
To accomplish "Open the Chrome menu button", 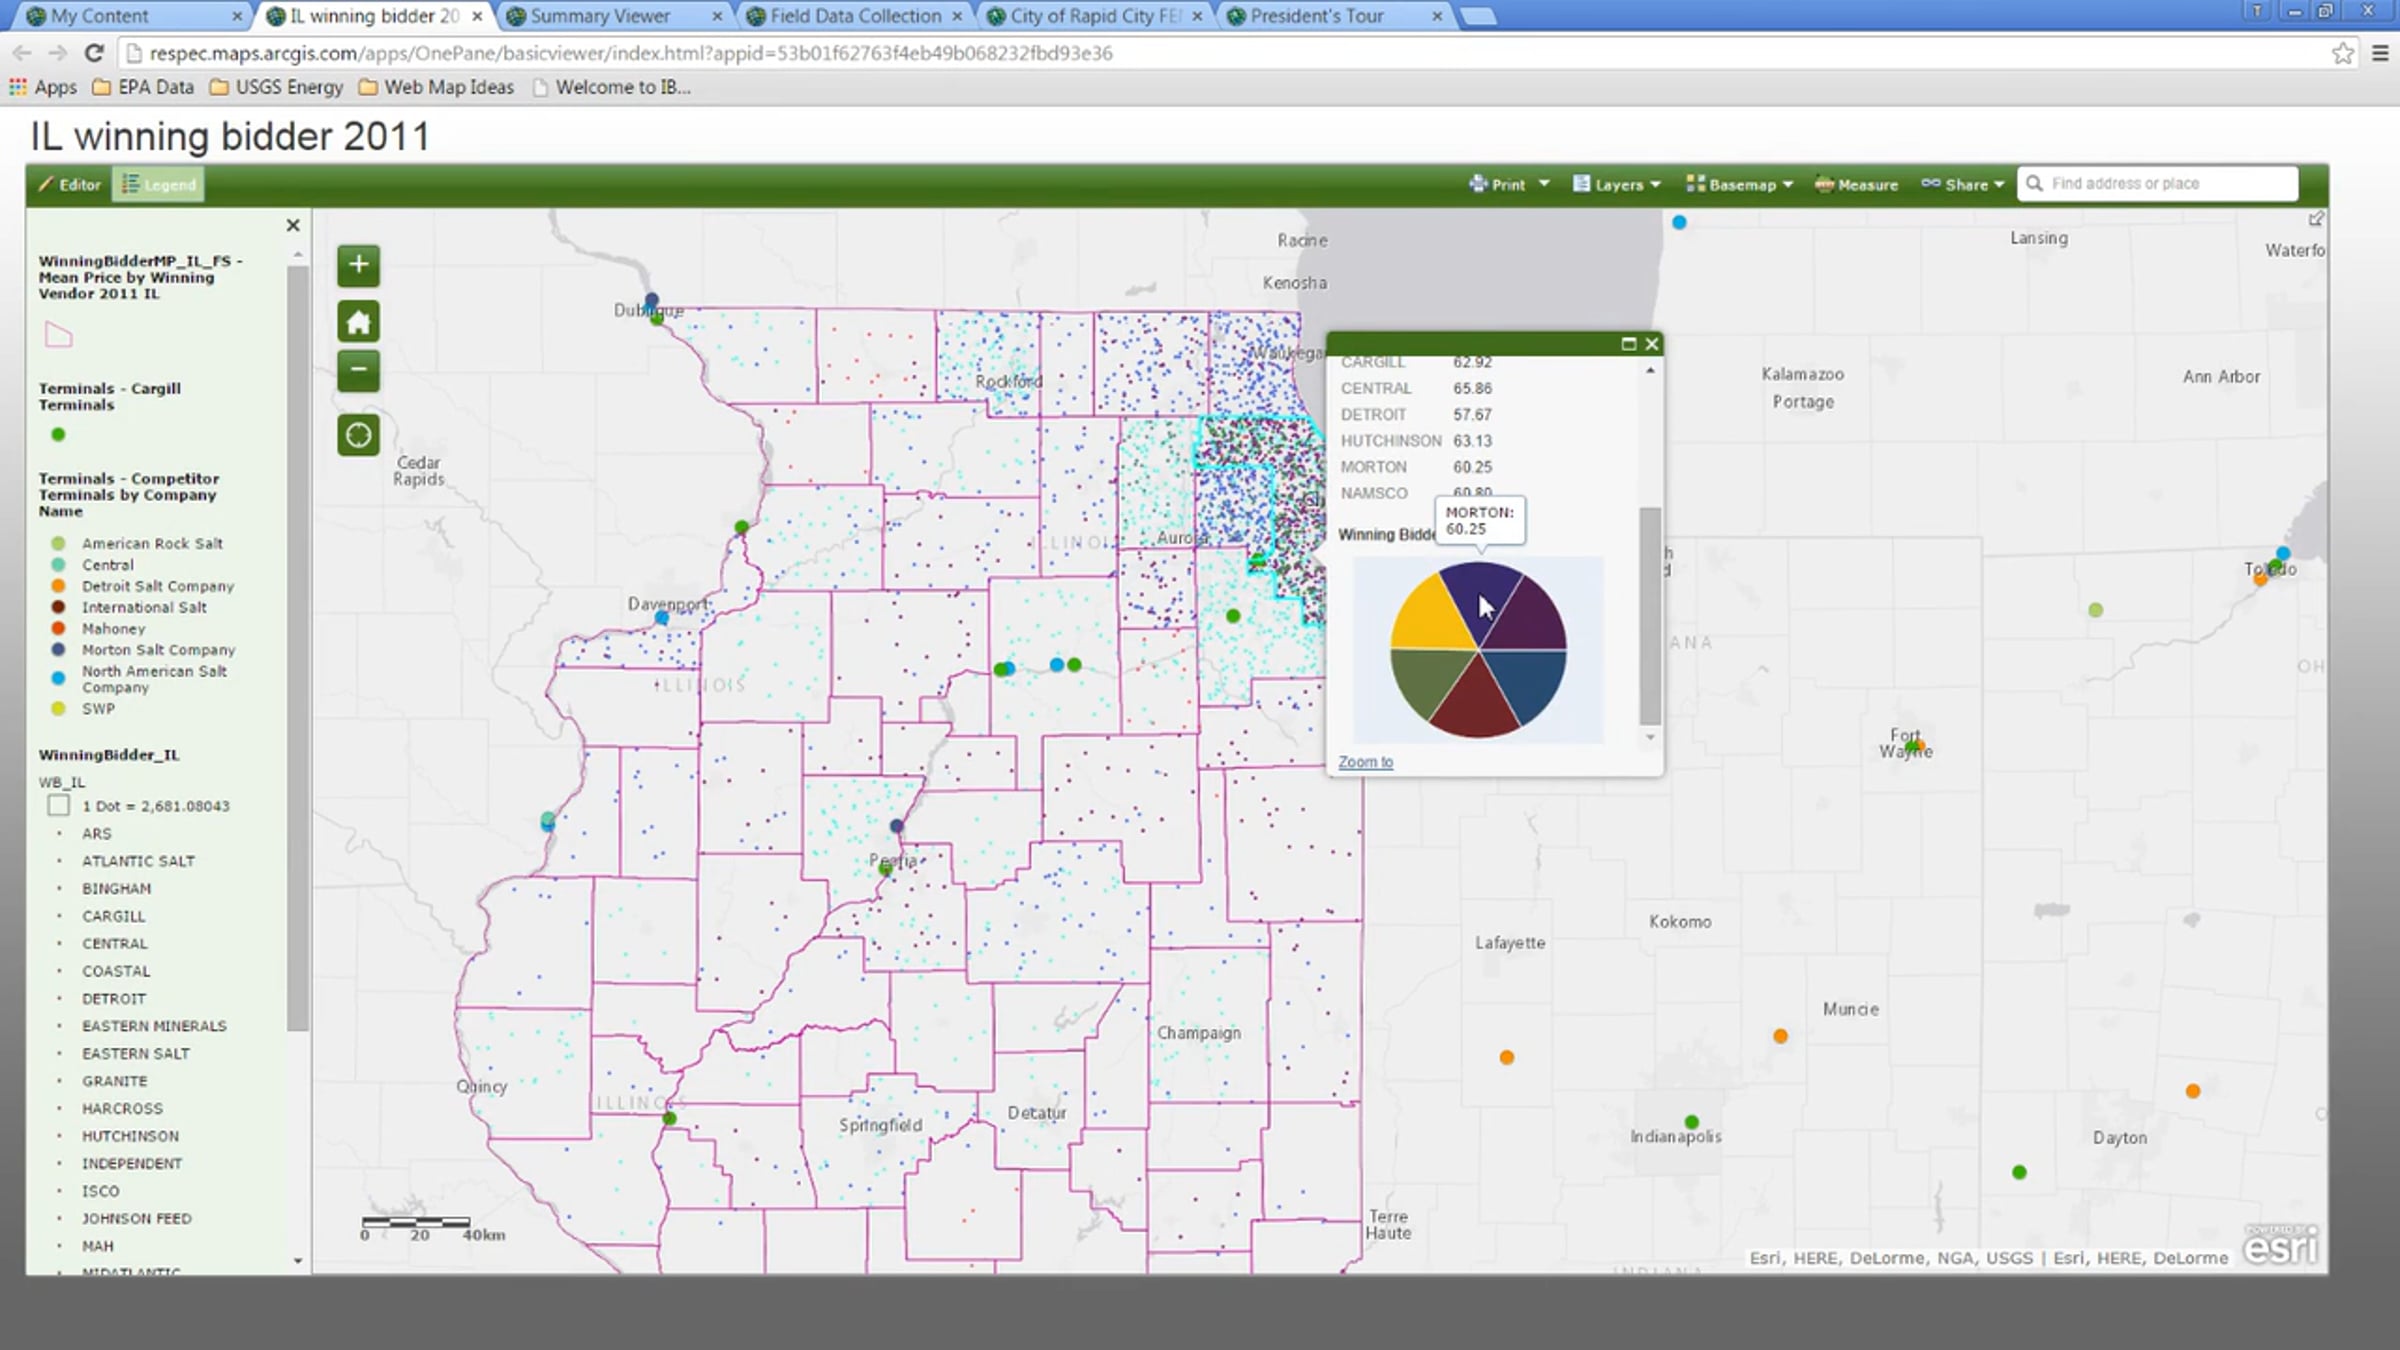I will (x=2381, y=53).
